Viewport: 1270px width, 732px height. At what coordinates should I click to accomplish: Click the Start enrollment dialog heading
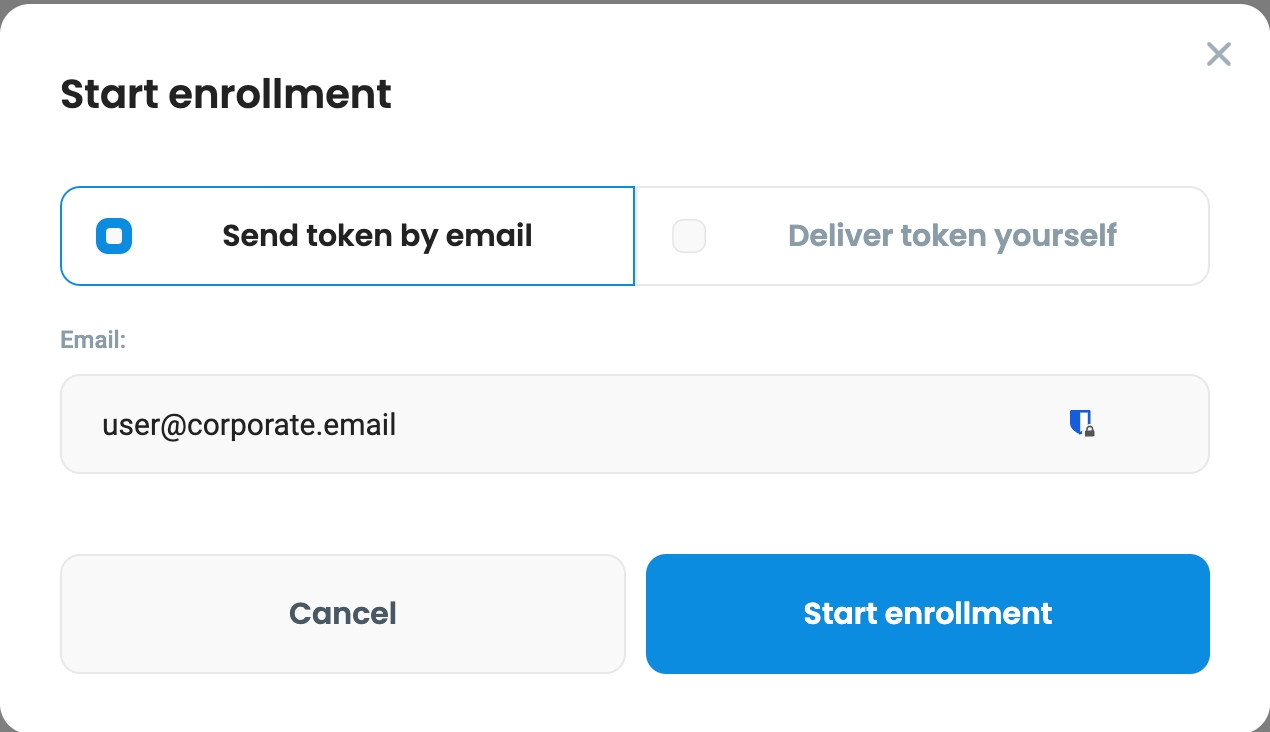click(x=226, y=94)
